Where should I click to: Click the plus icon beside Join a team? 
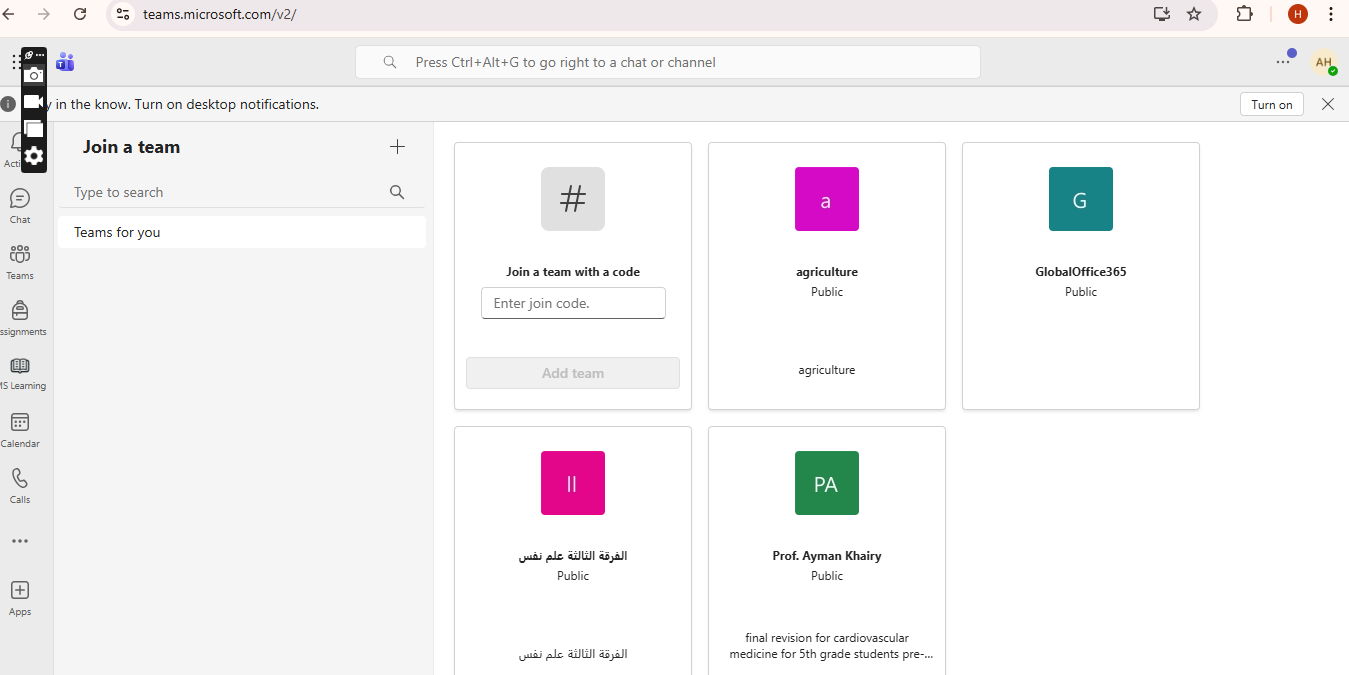coord(397,147)
